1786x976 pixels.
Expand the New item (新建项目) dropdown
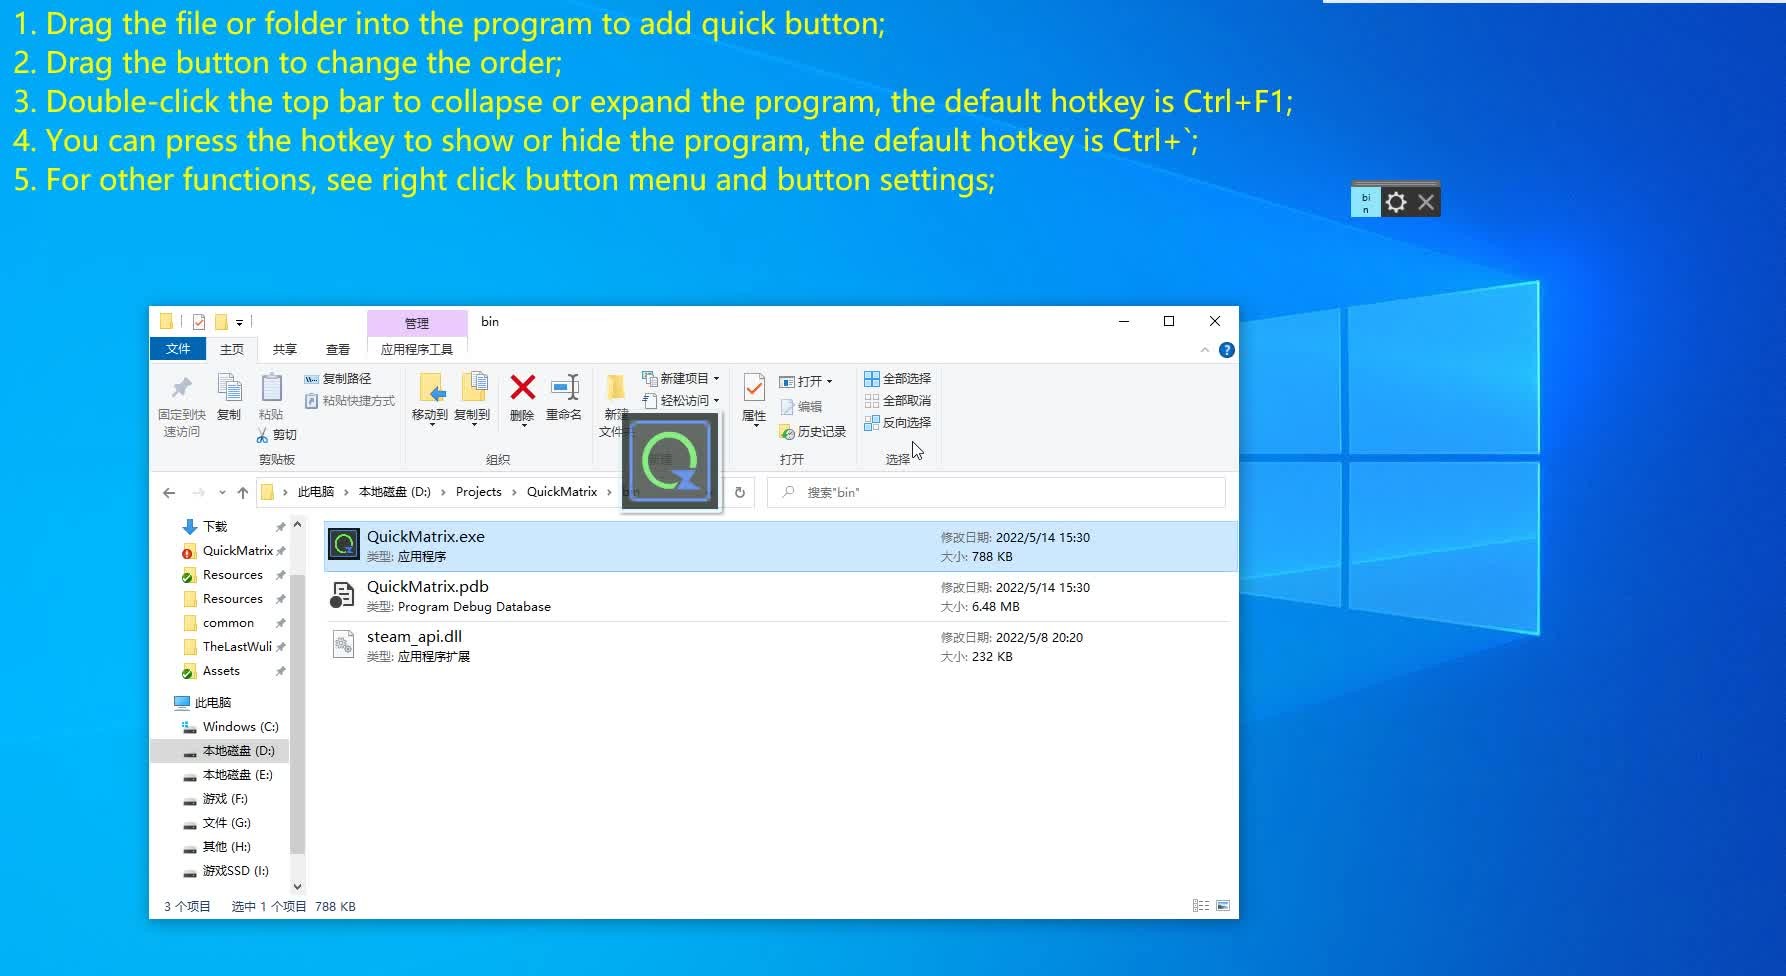tap(716, 379)
